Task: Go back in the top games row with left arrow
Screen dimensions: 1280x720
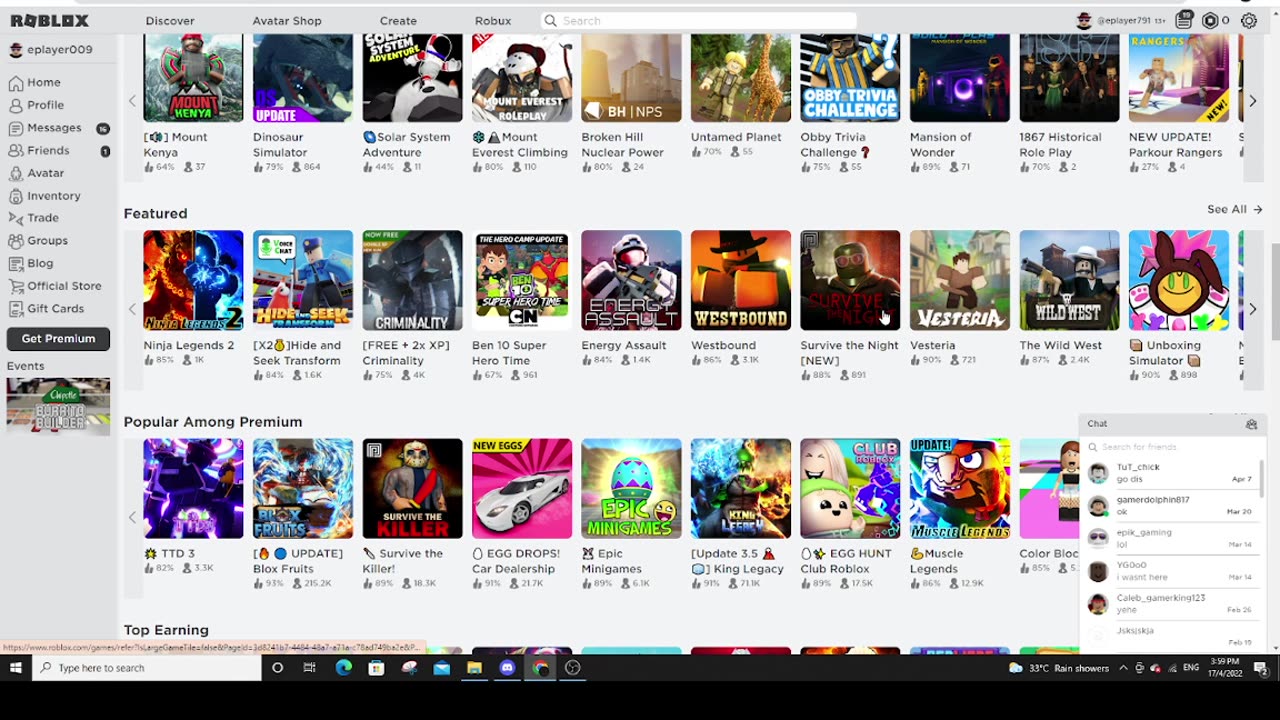Action: pos(132,101)
